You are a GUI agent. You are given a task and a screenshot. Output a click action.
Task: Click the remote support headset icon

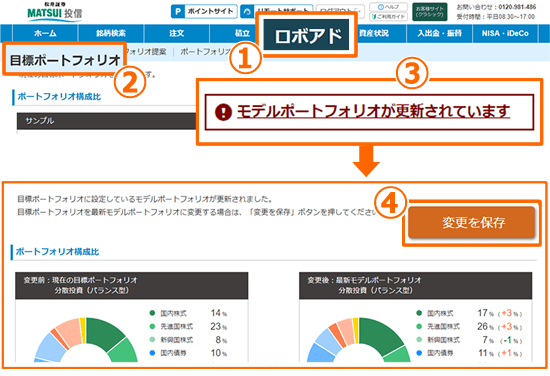pyautogui.click(x=247, y=12)
